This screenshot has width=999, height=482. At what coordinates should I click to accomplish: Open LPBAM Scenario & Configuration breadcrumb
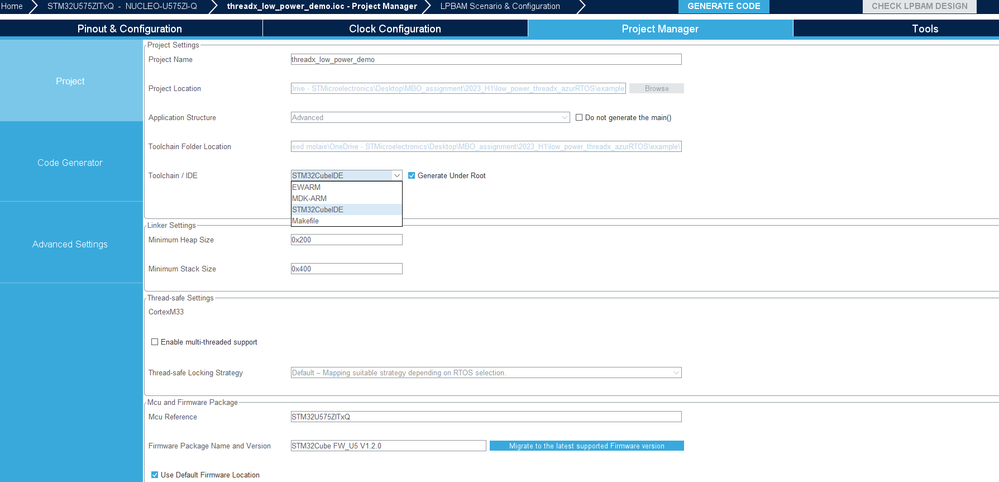pos(500,6)
